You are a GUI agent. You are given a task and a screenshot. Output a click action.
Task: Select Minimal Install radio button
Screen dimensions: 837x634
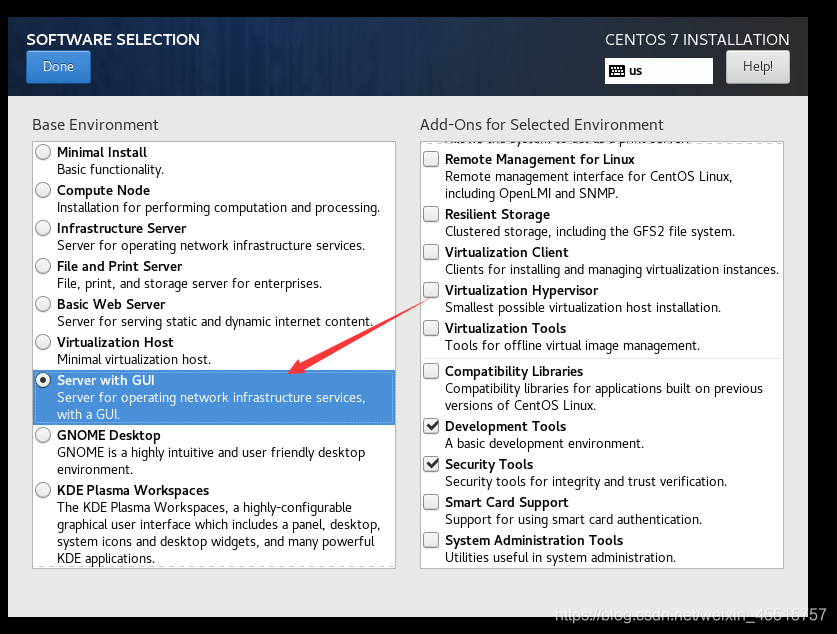click(x=43, y=152)
